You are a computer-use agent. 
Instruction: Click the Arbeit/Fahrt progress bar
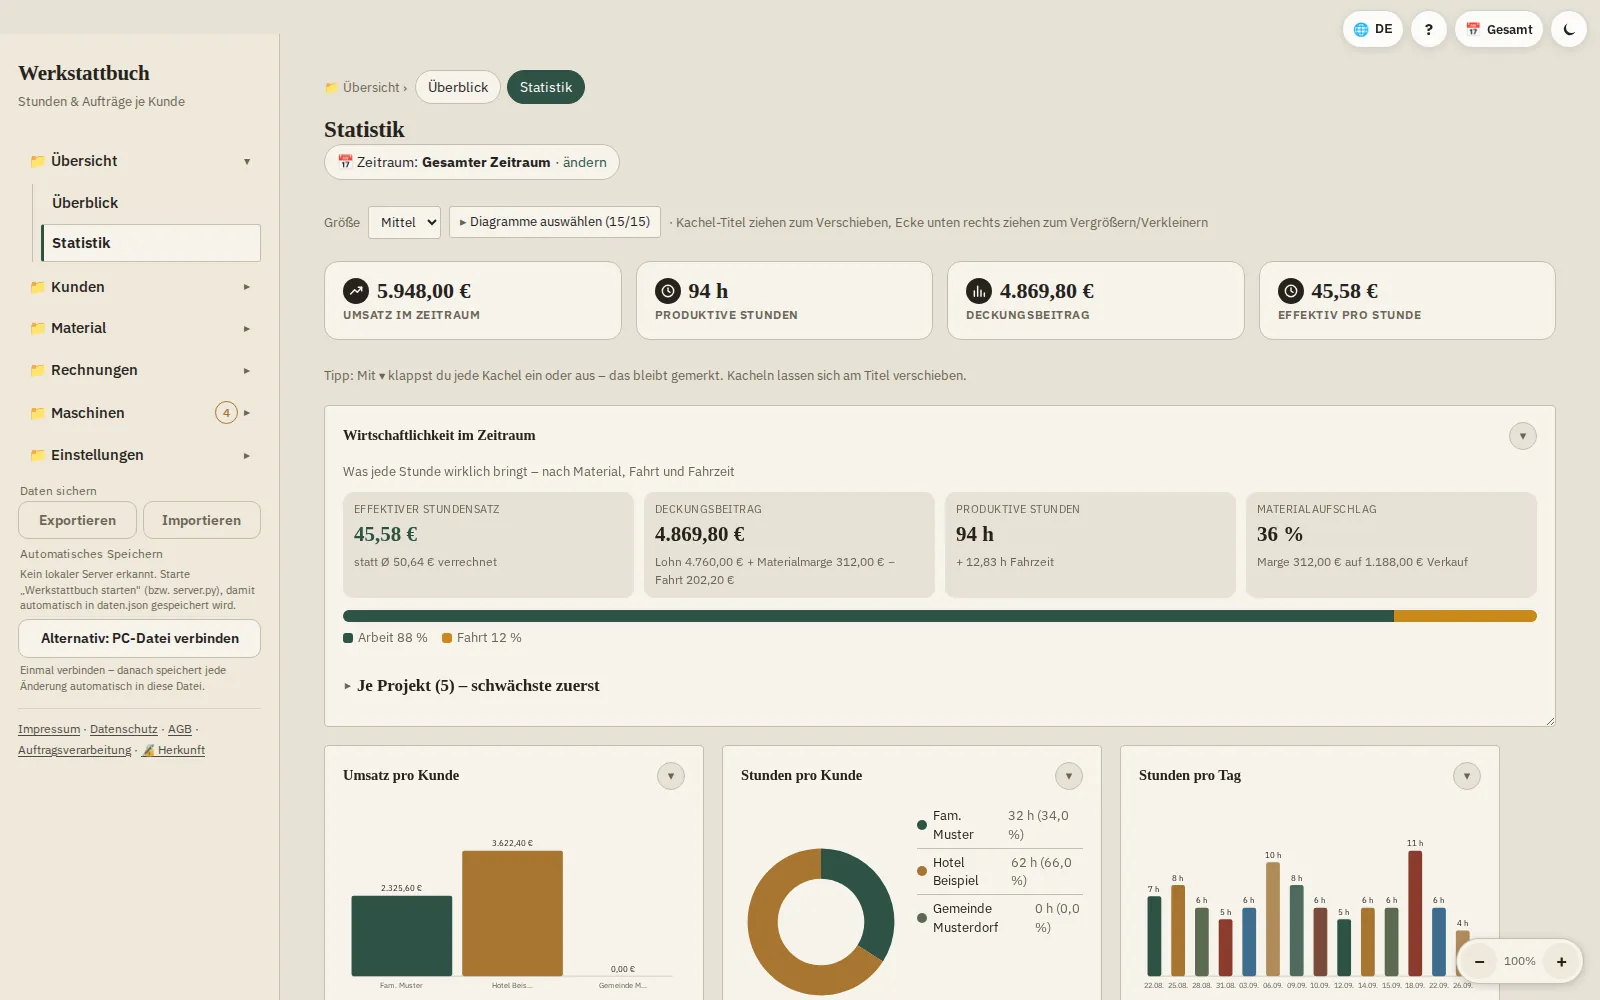(x=940, y=616)
